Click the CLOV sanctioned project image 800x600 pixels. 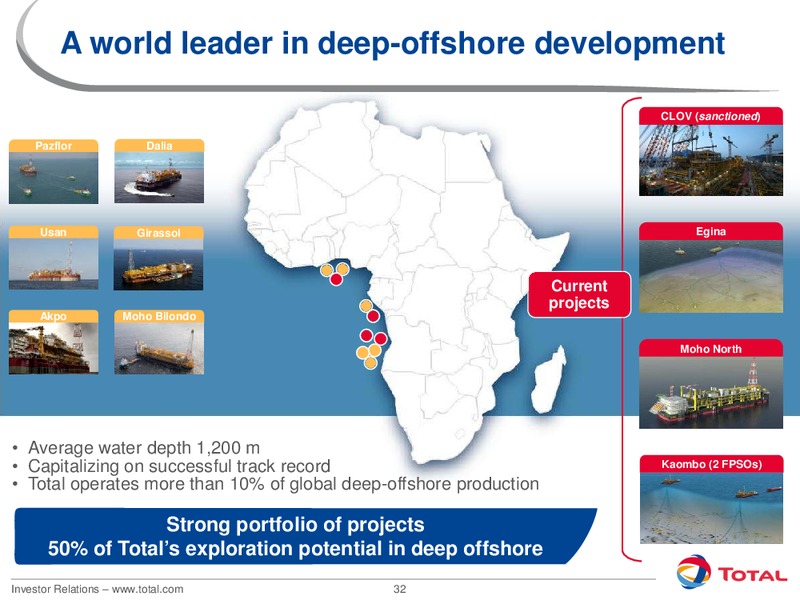pos(711,160)
